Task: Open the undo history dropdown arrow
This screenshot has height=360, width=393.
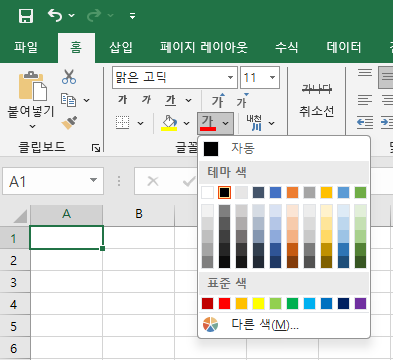Action: click(x=71, y=15)
